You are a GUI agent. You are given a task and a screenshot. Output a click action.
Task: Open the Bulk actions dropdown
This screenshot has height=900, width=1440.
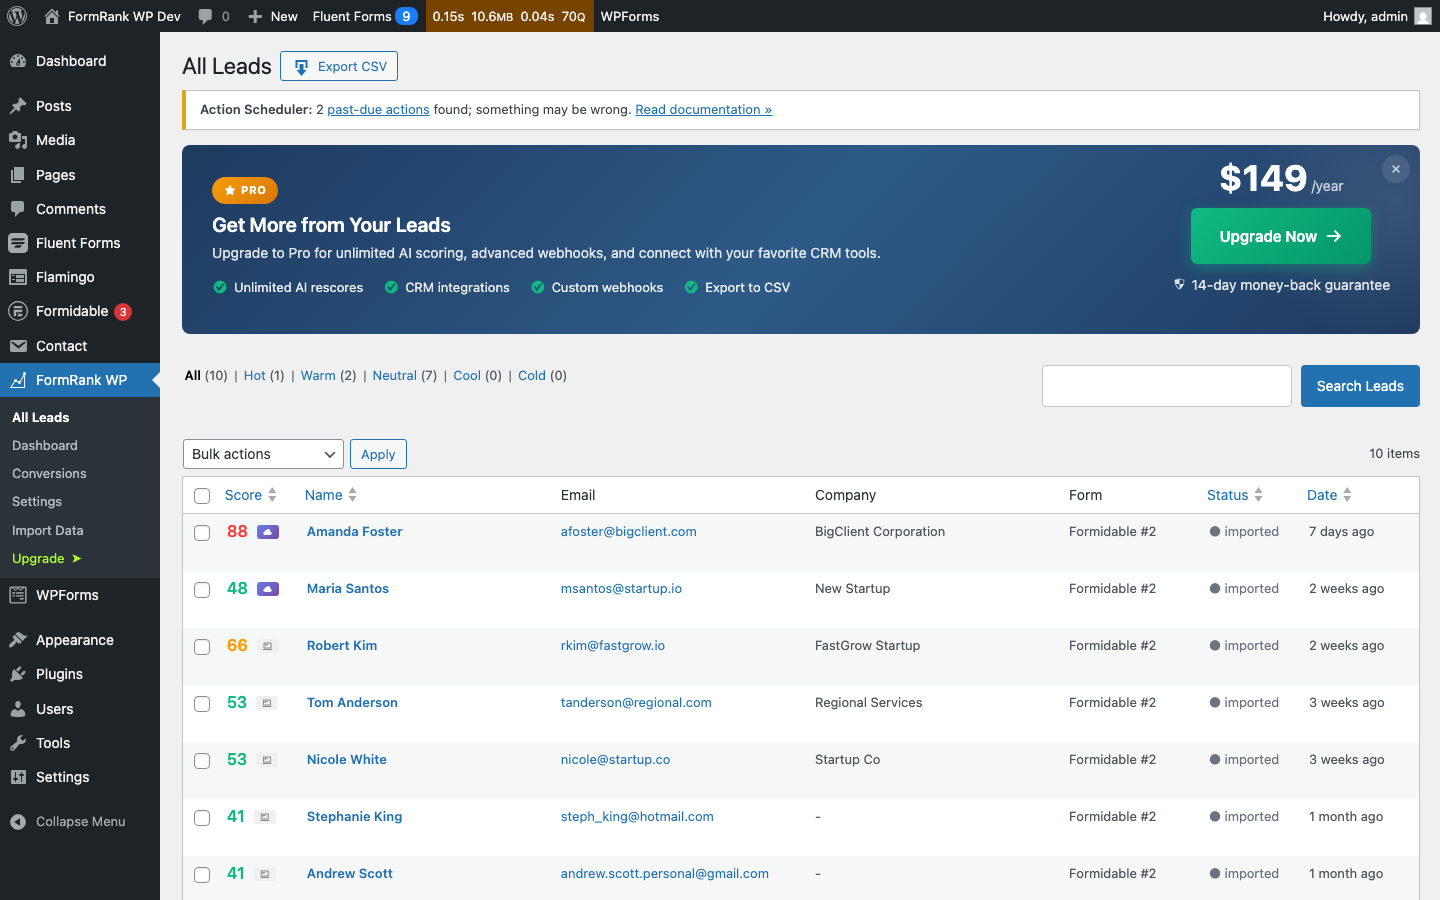[262, 454]
